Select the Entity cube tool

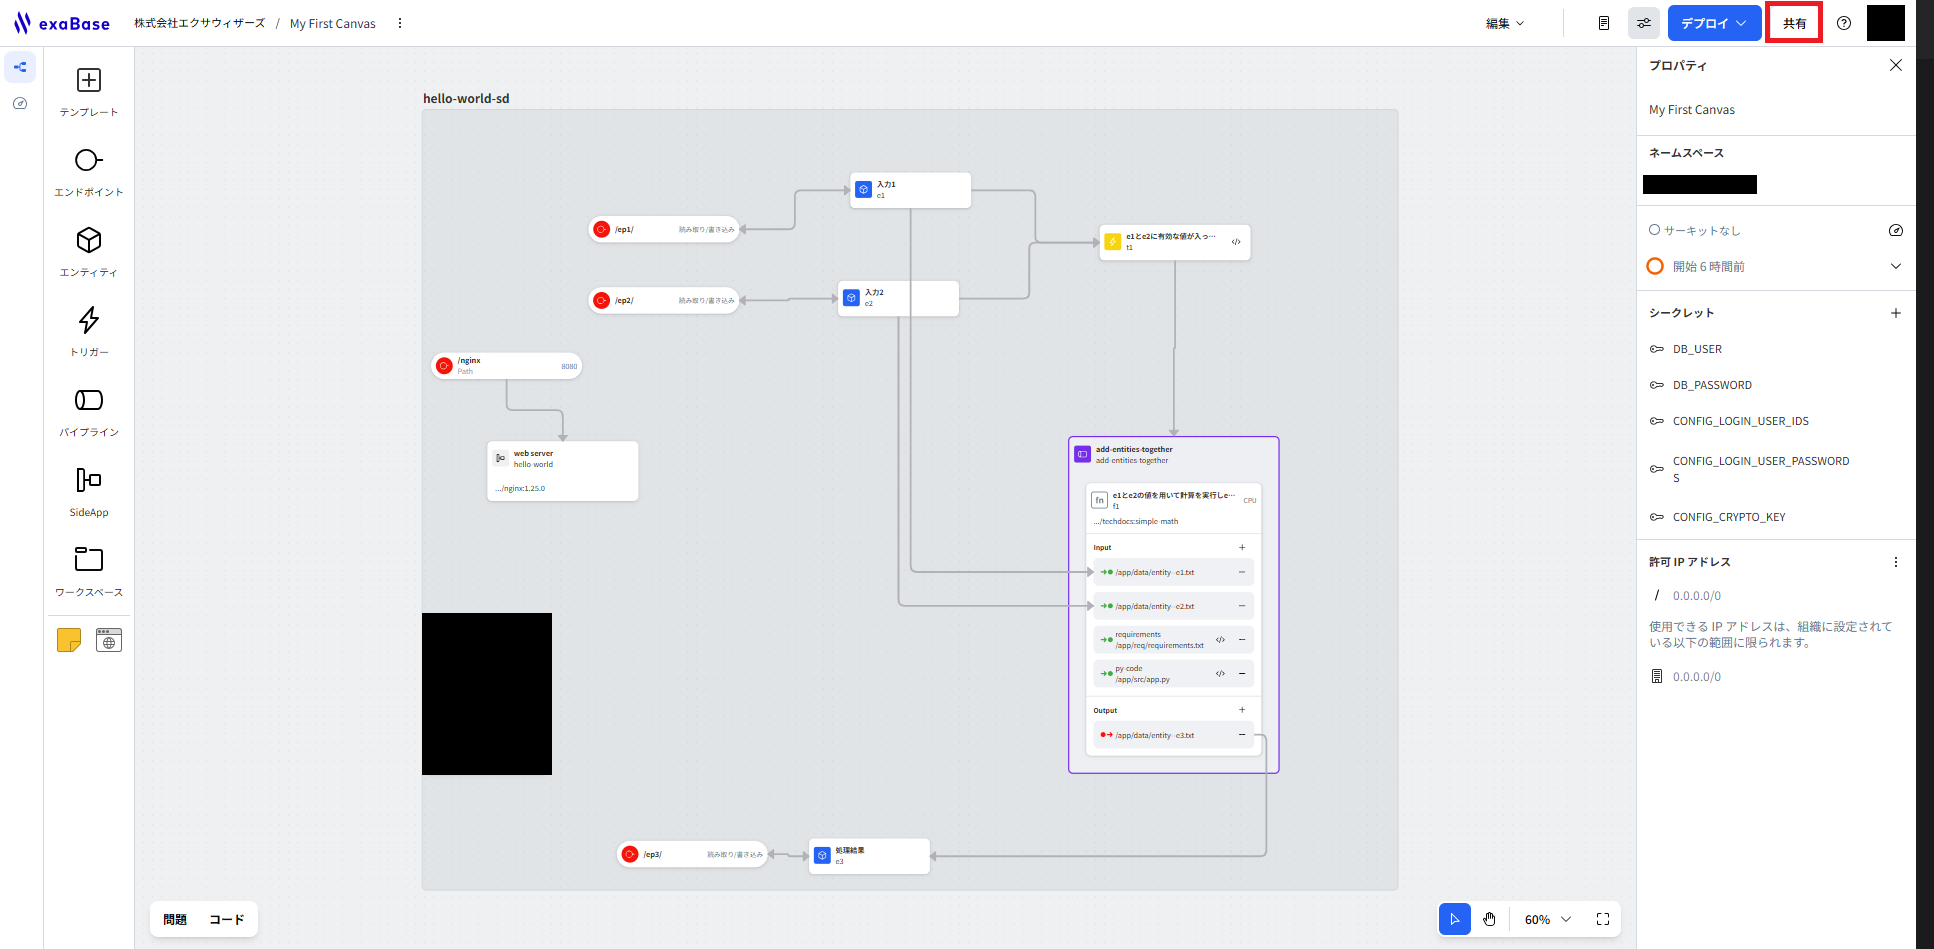pos(89,252)
